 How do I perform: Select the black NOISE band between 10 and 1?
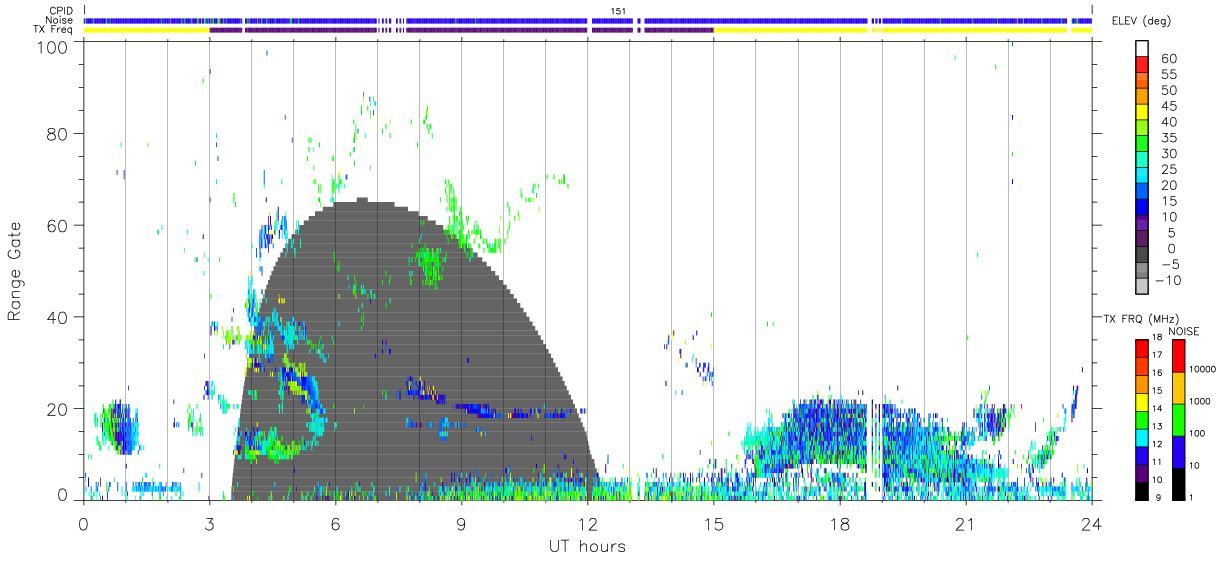pyautogui.click(x=1179, y=482)
